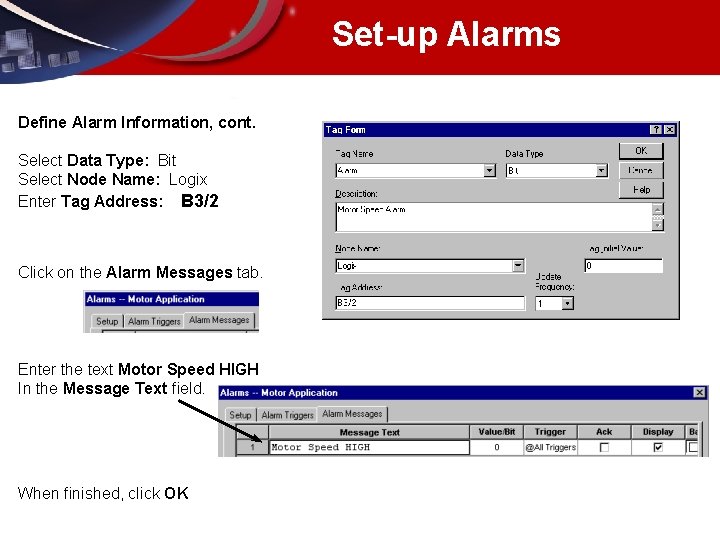Expand the Node Name dropdown
The width and height of the screenshot is (720, 540).
(518, 265)
